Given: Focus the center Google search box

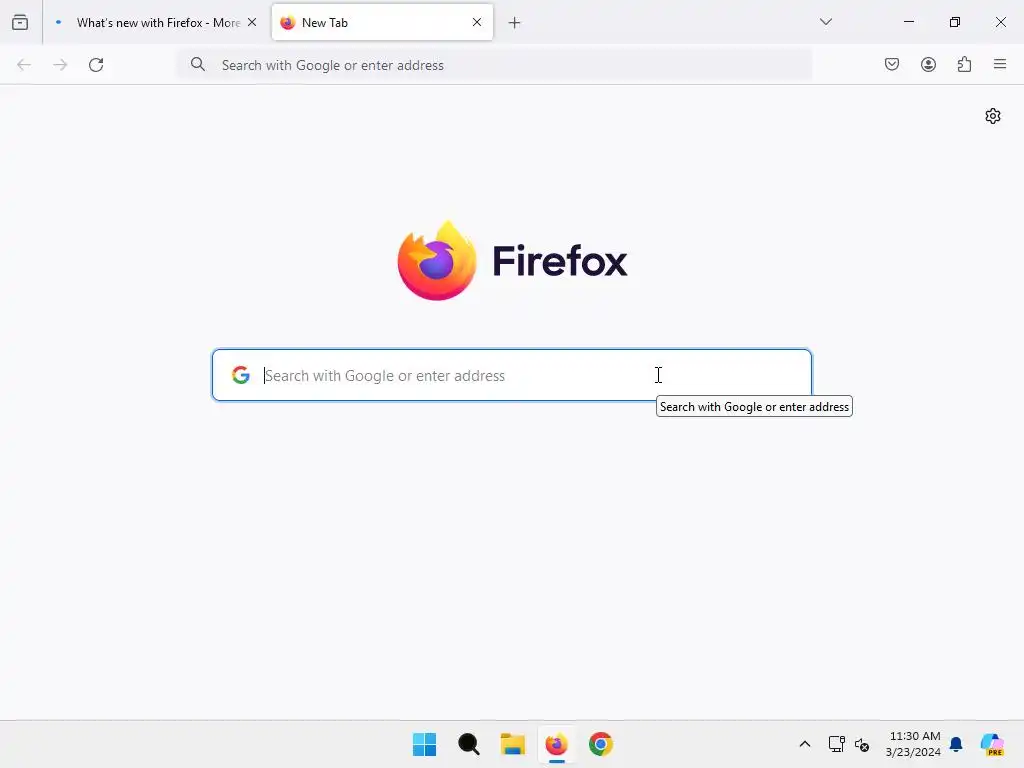Looking at the screenshot, I should tap(512, 375).
